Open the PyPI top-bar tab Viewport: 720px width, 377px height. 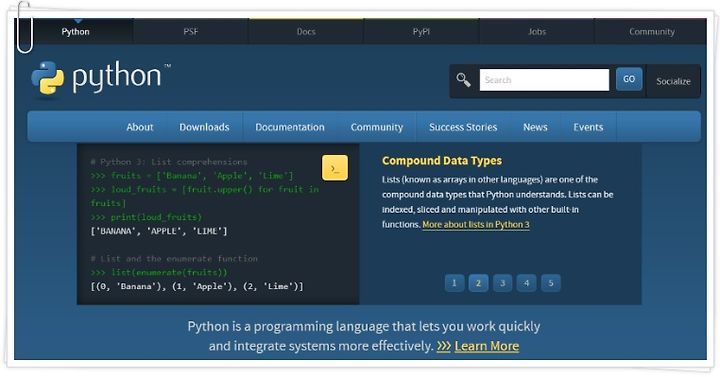tap(421, 32)
